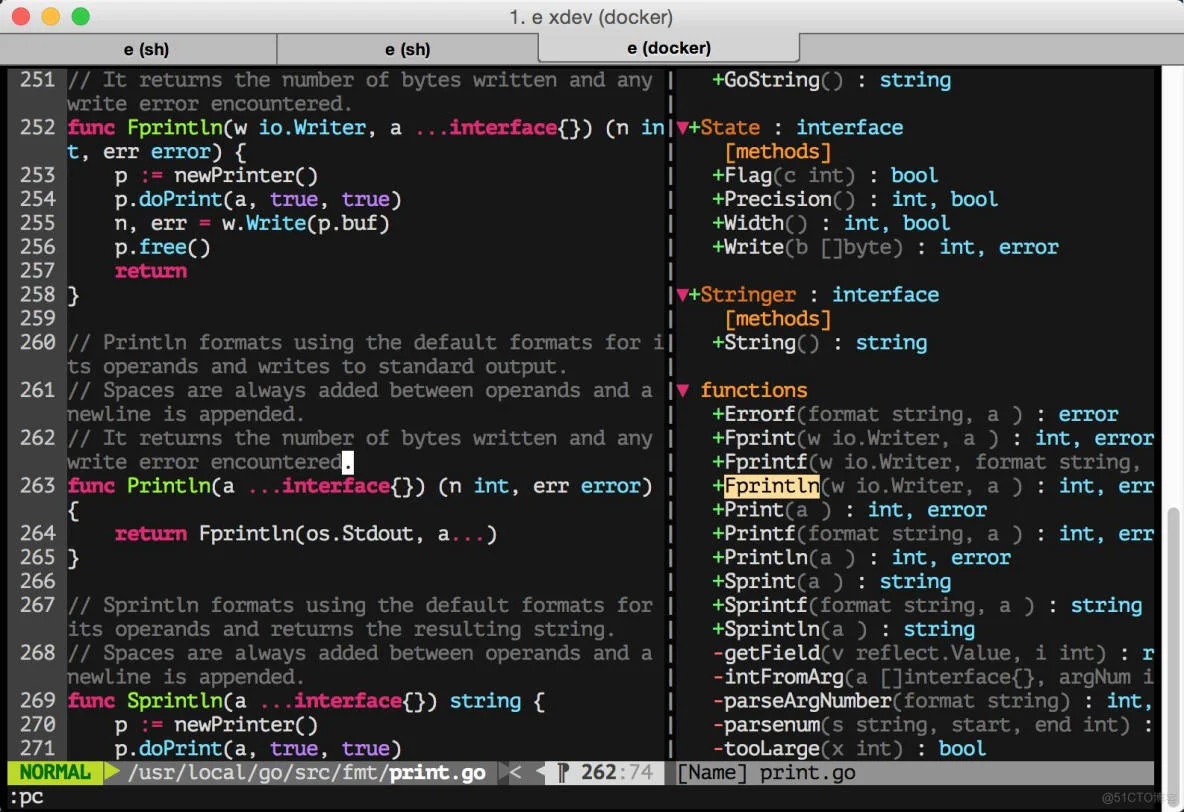Click the return keyword on line 257
Viewport: 1184px width, 812px height.
(150, 271)
